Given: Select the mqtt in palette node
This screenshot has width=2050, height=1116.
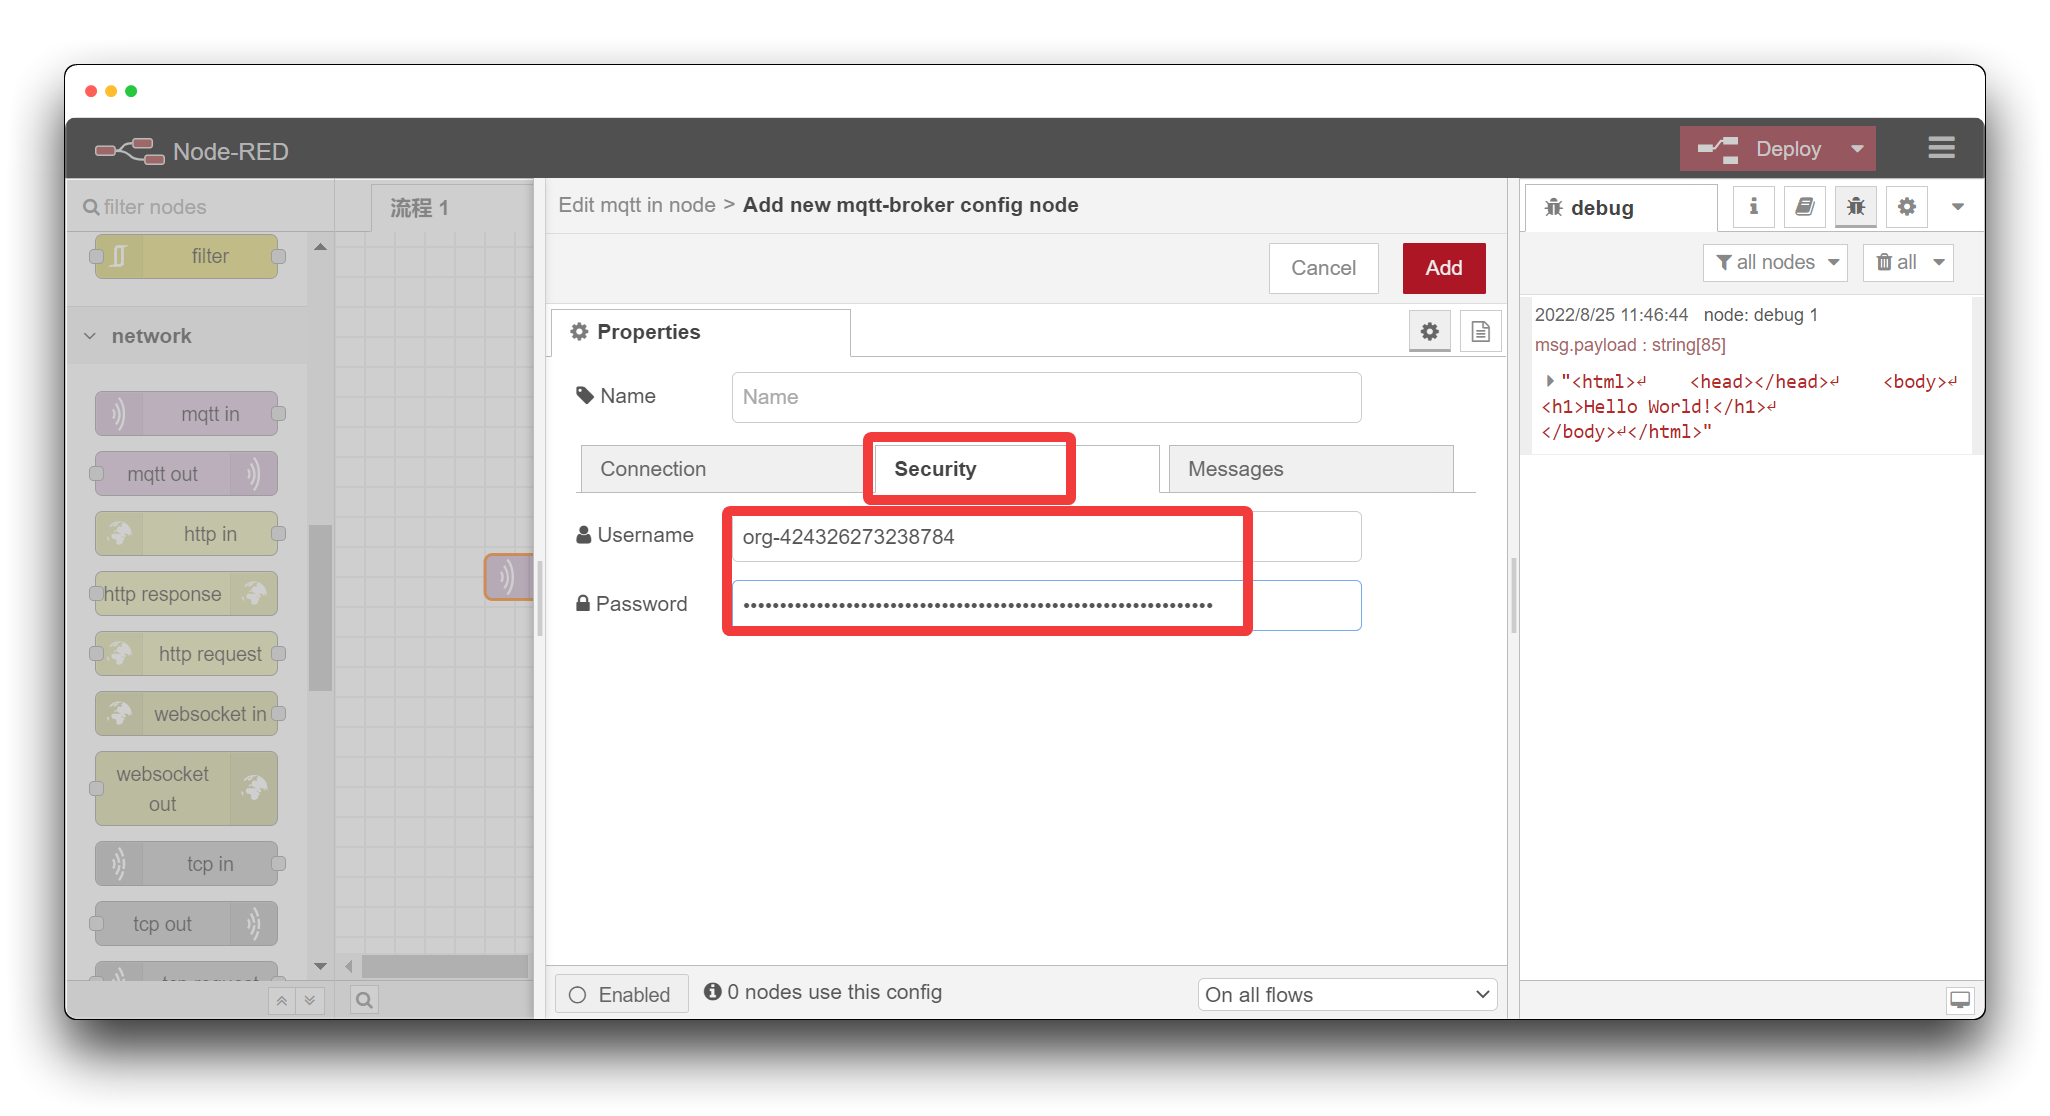Looking at the screenshot, I should click(187, 413).
